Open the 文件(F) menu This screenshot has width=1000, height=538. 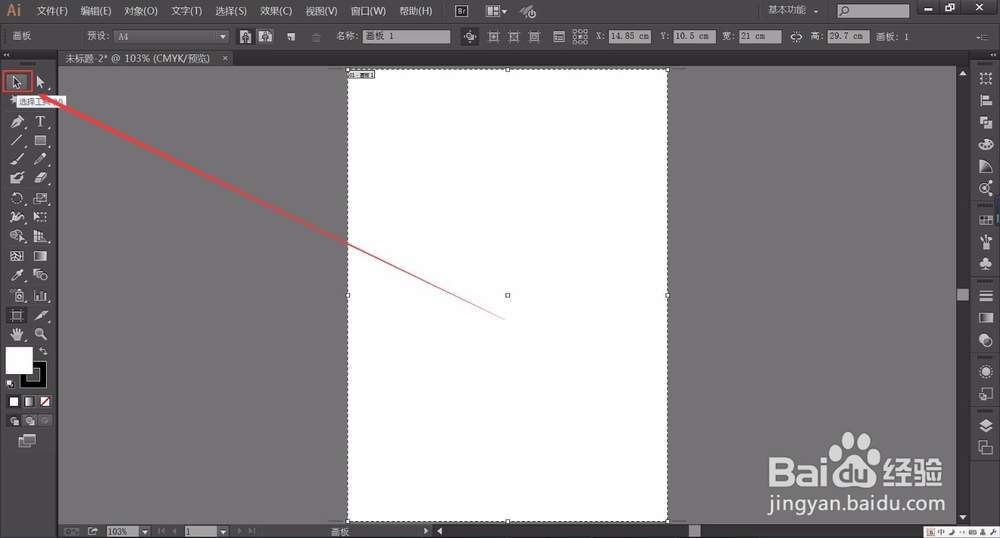click(x=52, y=11)
